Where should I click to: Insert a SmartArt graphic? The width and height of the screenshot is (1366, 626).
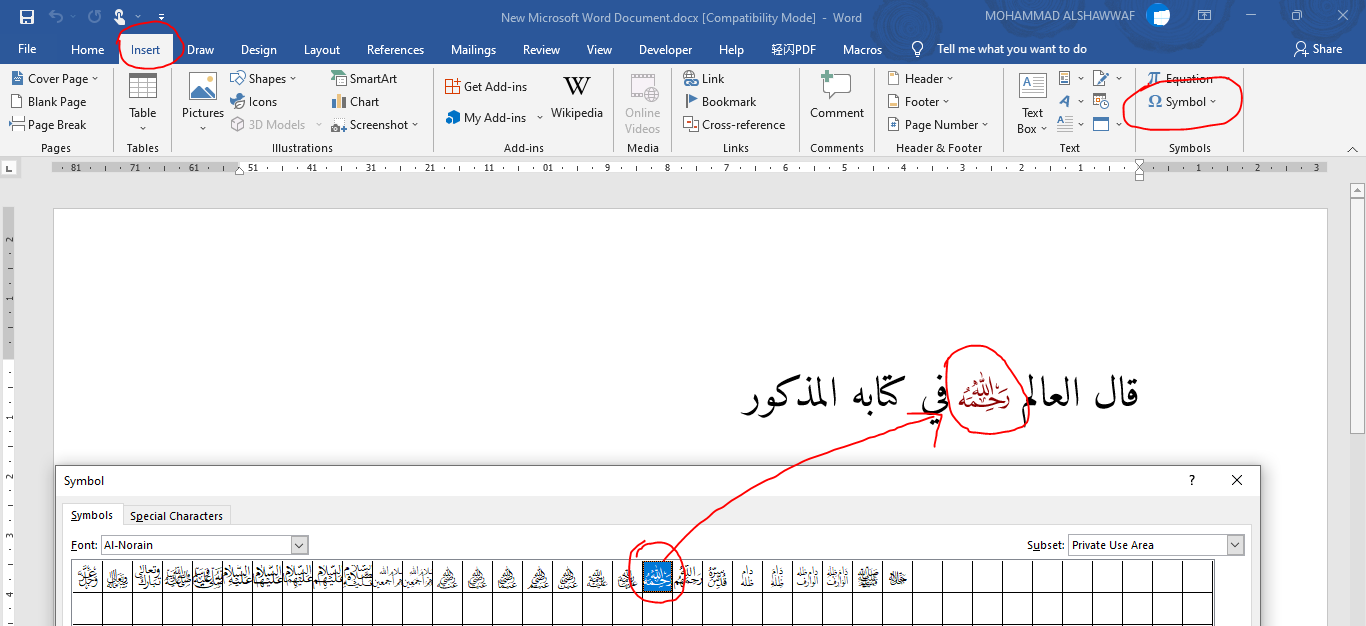pos(364,79)
